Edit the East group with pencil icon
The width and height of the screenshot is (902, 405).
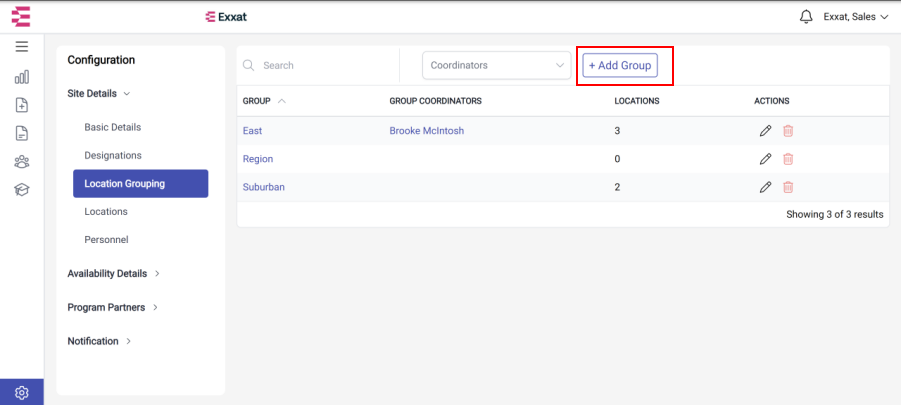765,131
